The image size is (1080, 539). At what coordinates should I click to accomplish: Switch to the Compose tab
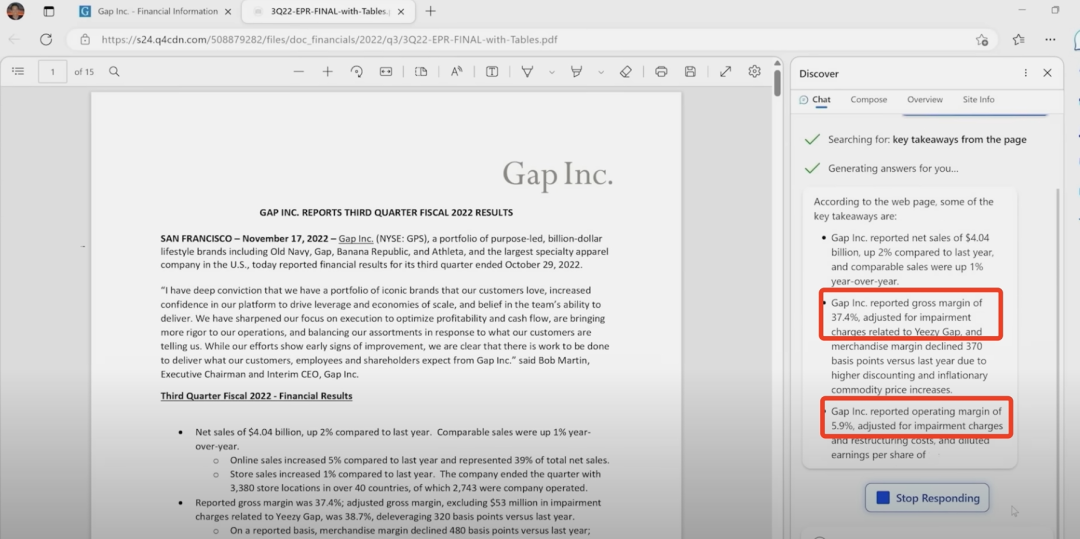click(869, 100)
